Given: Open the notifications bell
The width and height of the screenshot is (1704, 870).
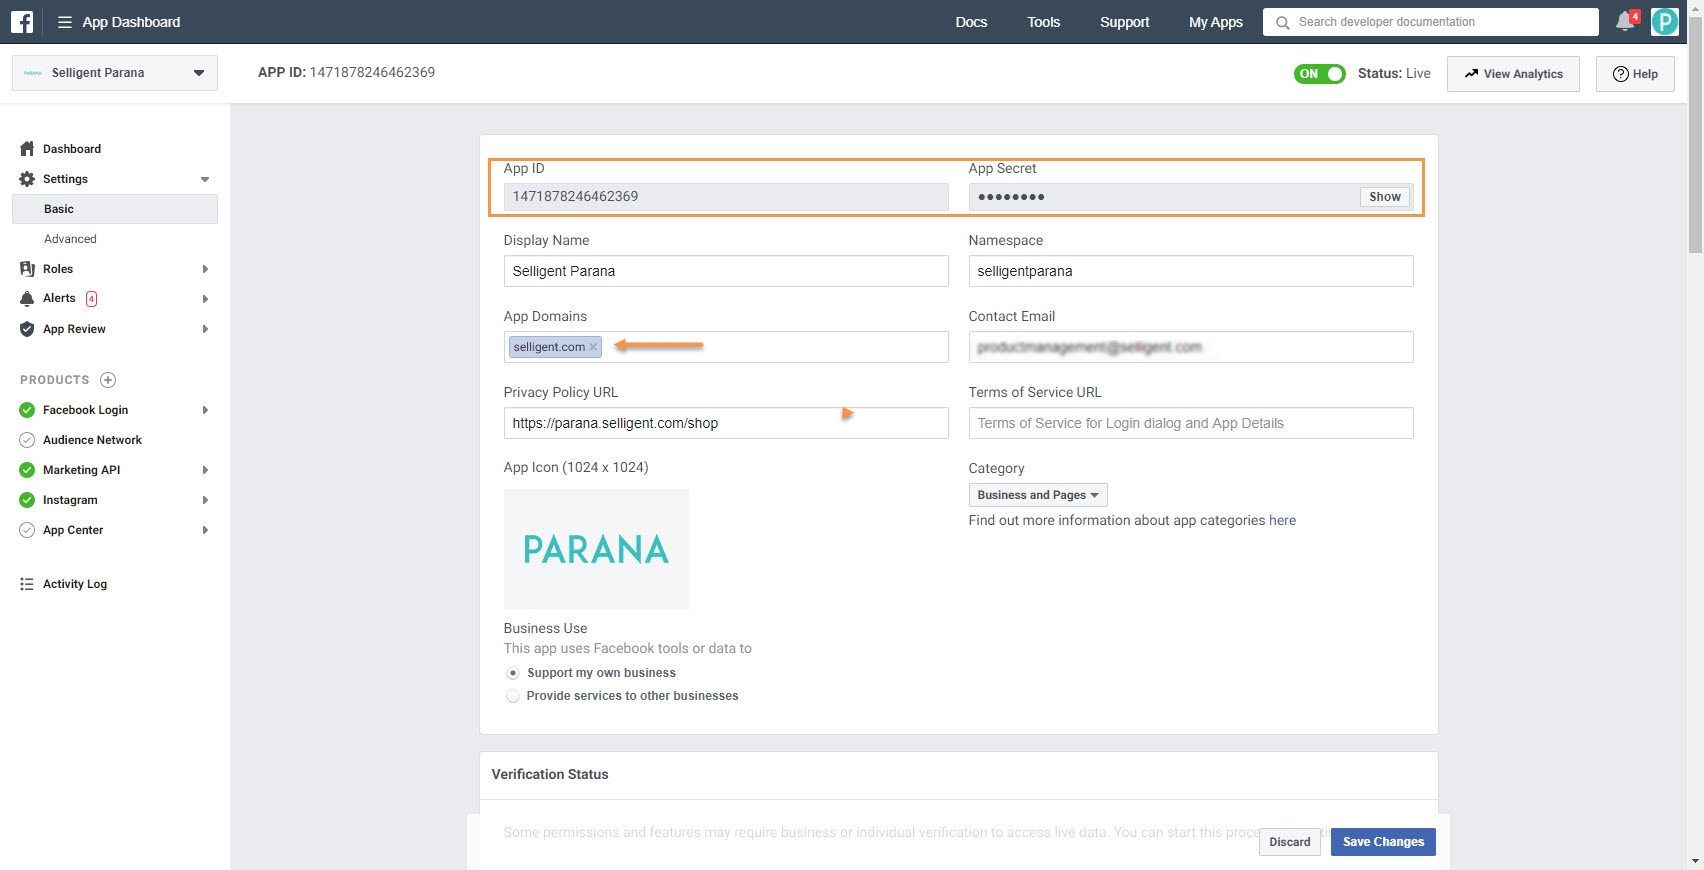Looking at the screenshot, I should (x=1625, y=22).
